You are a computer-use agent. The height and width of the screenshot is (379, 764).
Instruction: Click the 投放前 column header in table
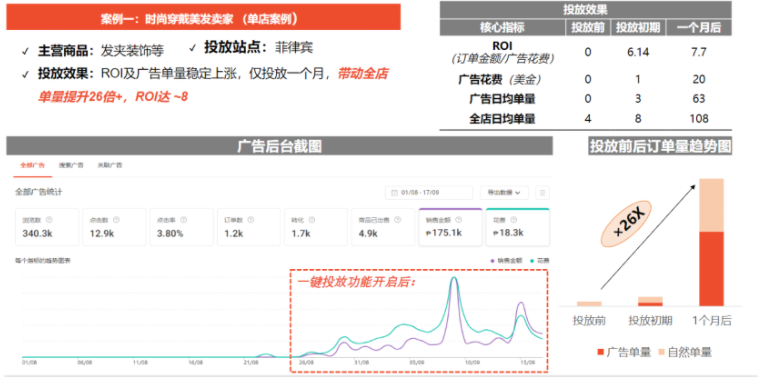pos(588,28)
